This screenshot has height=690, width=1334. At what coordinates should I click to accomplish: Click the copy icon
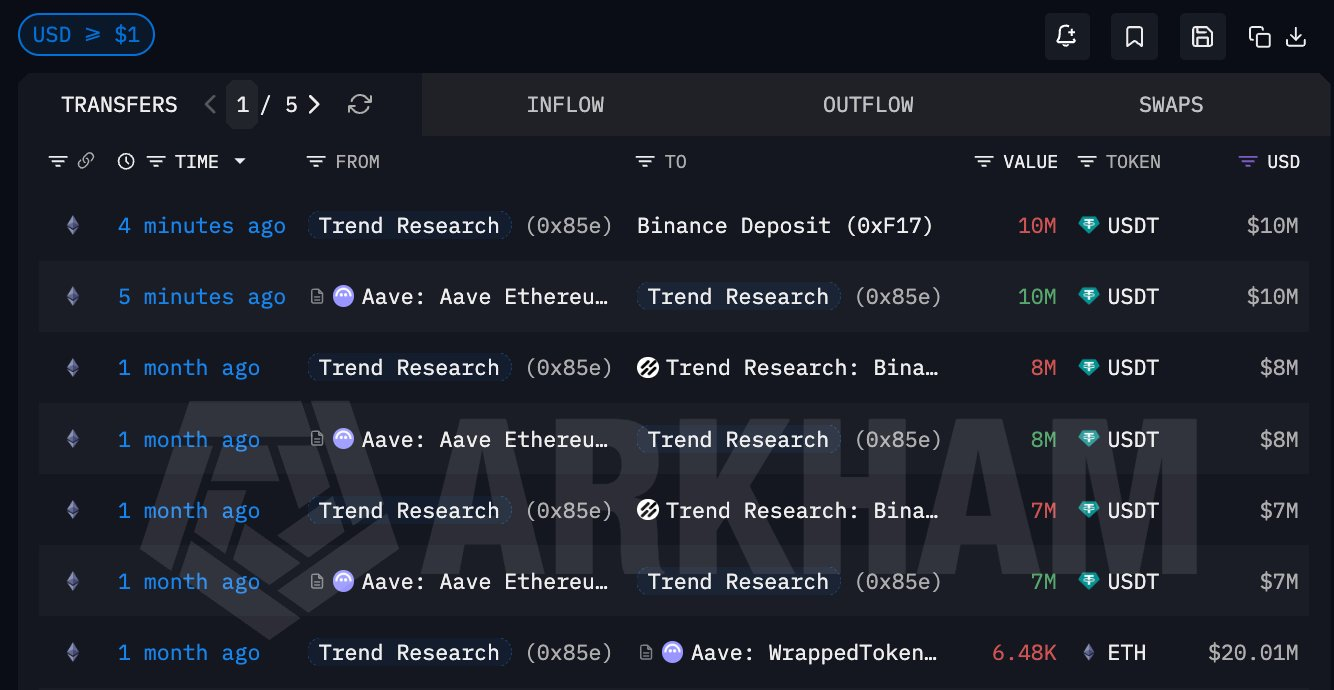(1259, 37)
